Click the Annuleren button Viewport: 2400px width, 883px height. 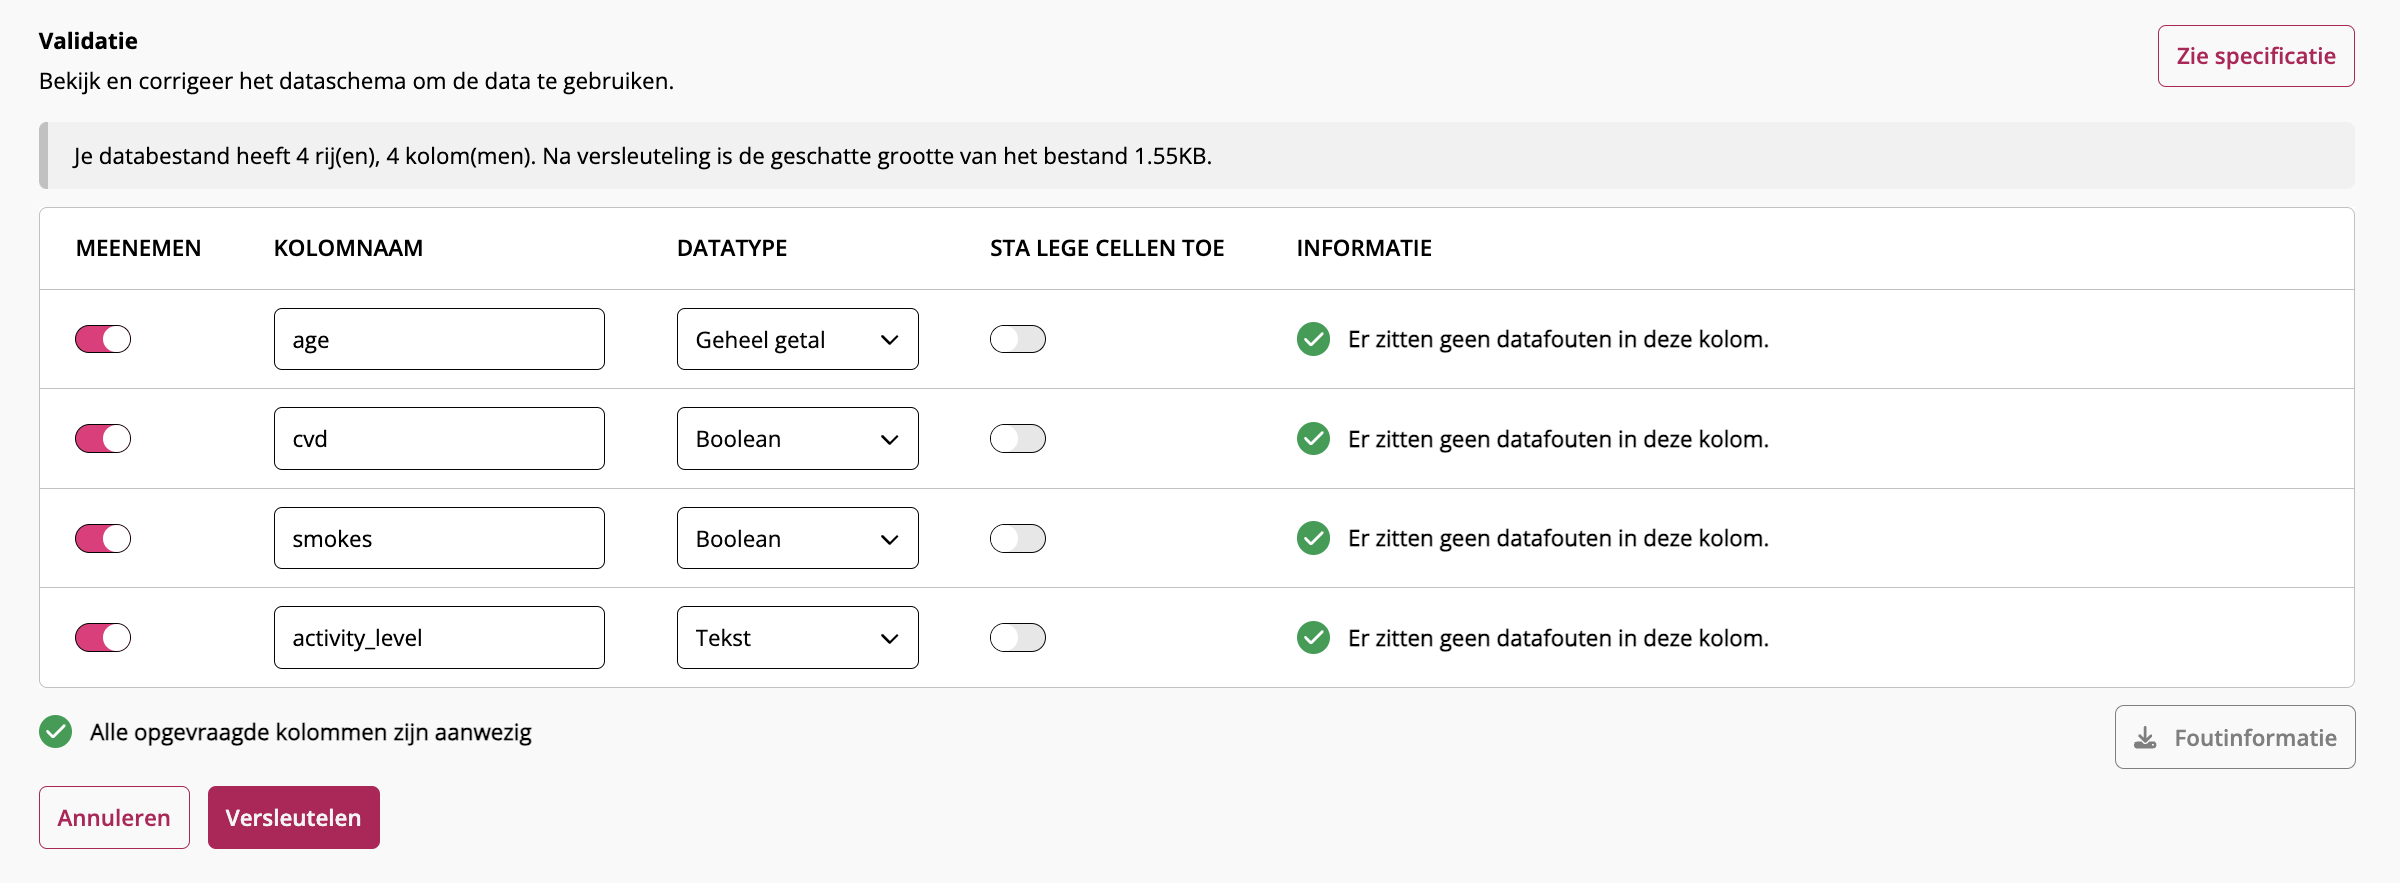[114, 817]
